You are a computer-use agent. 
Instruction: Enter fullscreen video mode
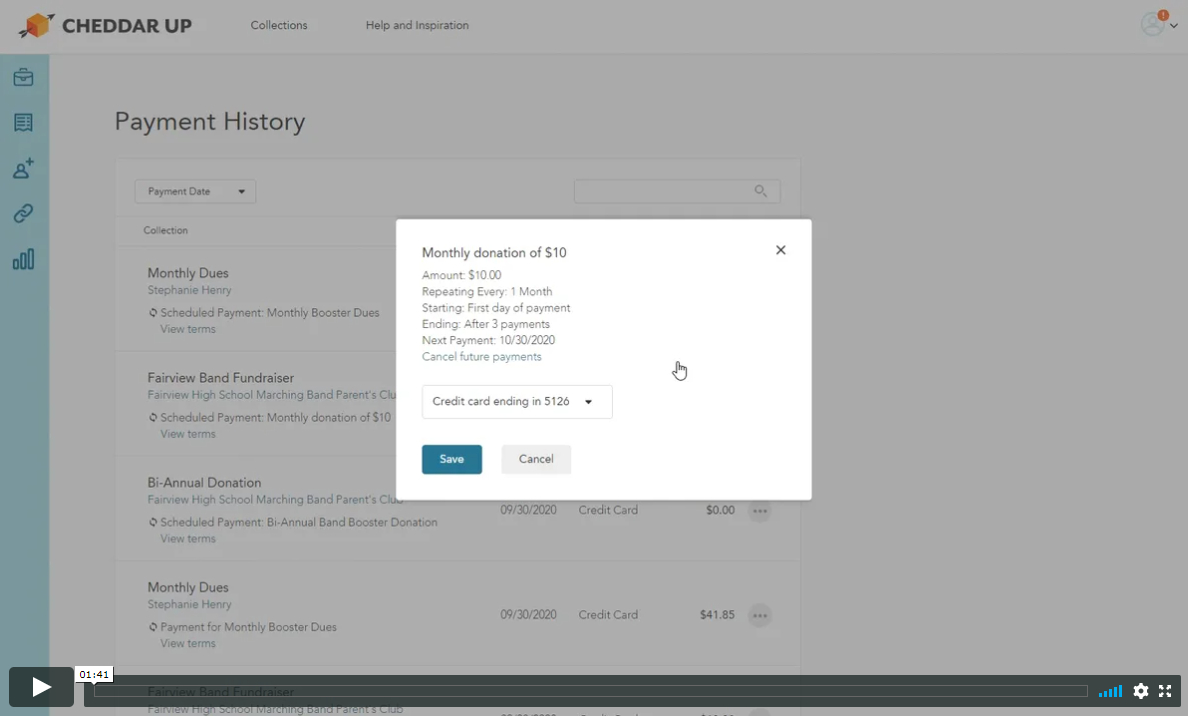[x=1165, y=691]
